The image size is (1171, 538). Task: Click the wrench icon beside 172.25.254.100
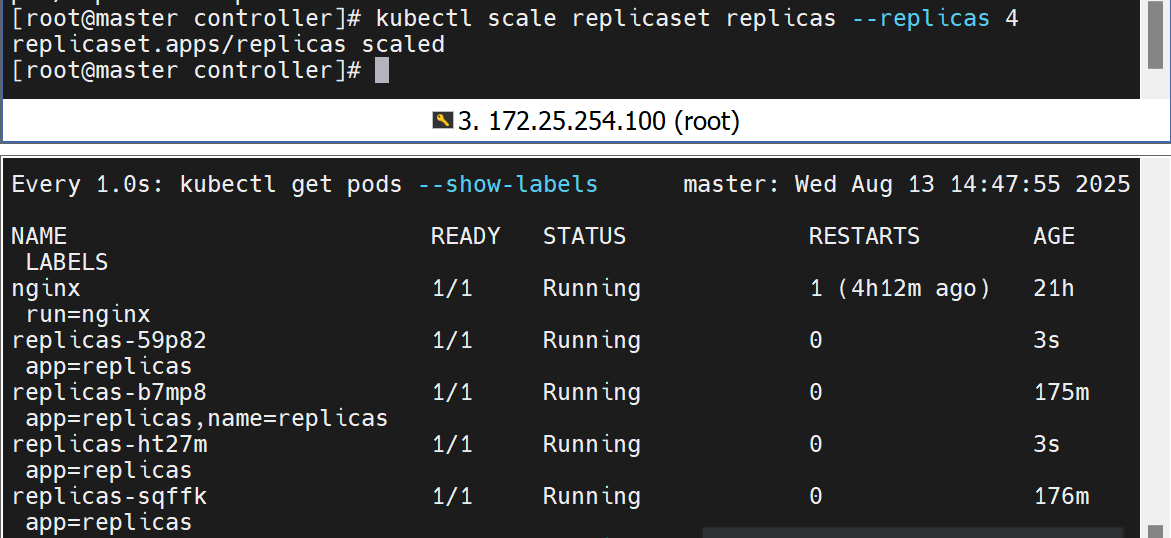tap(442, 120)
